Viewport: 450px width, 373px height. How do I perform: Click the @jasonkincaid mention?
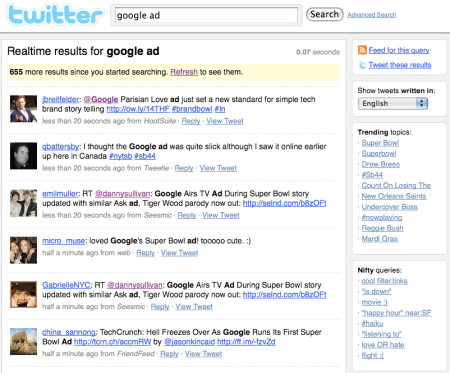pos(189,342)
